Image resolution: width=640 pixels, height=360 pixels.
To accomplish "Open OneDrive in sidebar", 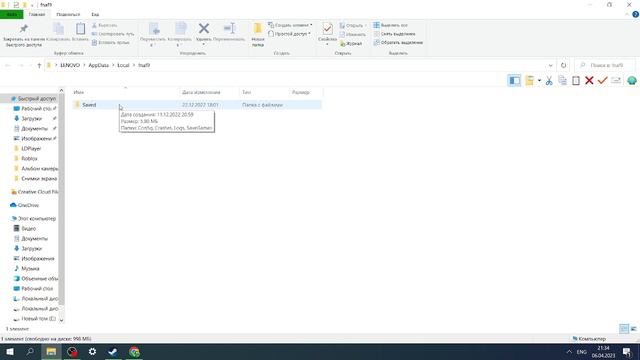I will [x=24, y=205].
